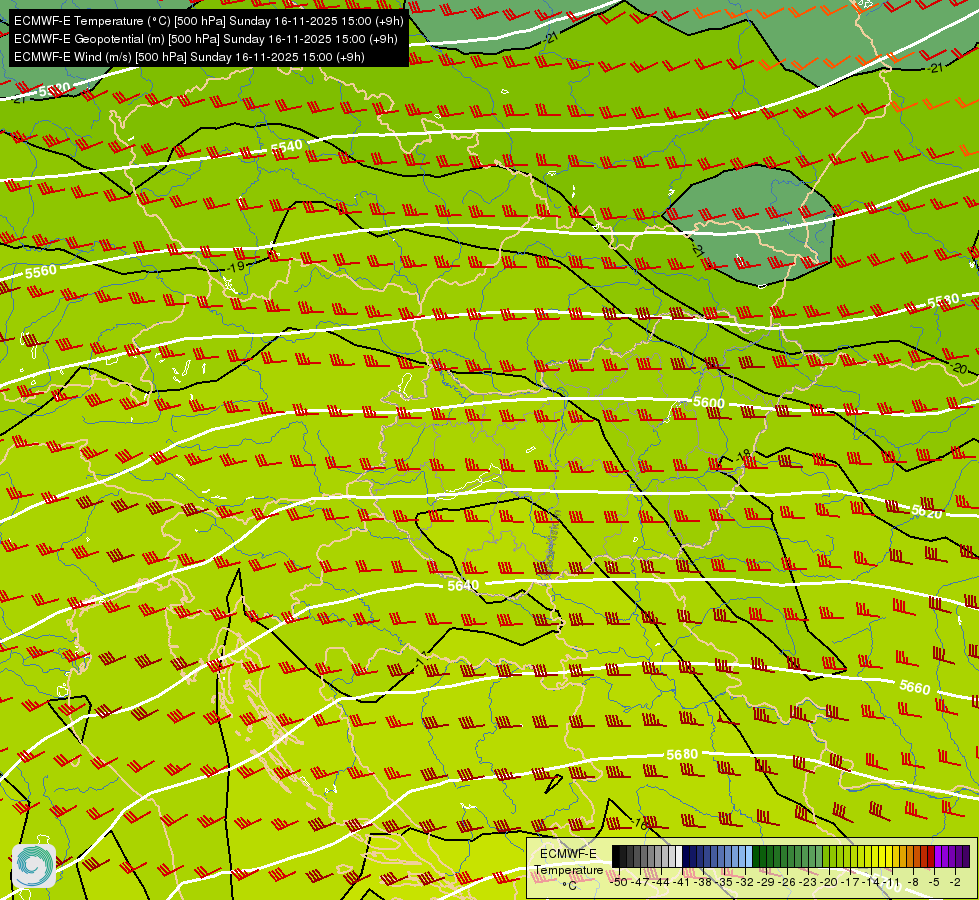This screenshot has width=979, height=900.
Task: Click the -47 legend scale value
Action: tap(641, 883)
